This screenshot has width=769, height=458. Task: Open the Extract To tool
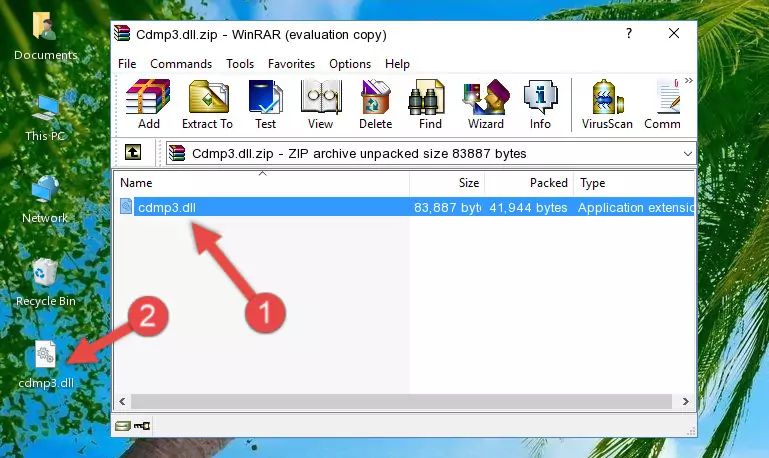point(207,104)
